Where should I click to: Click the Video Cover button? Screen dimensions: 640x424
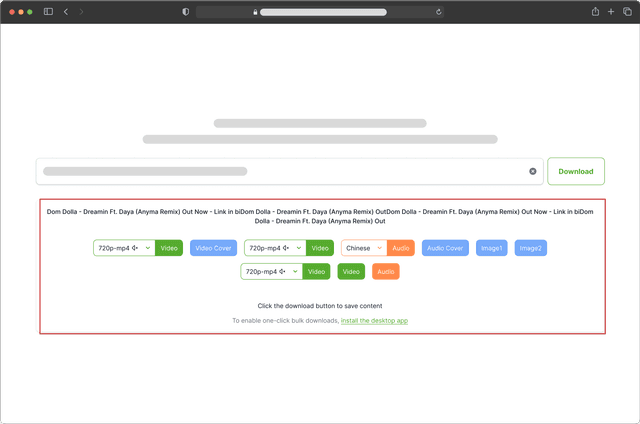(213, 248)
